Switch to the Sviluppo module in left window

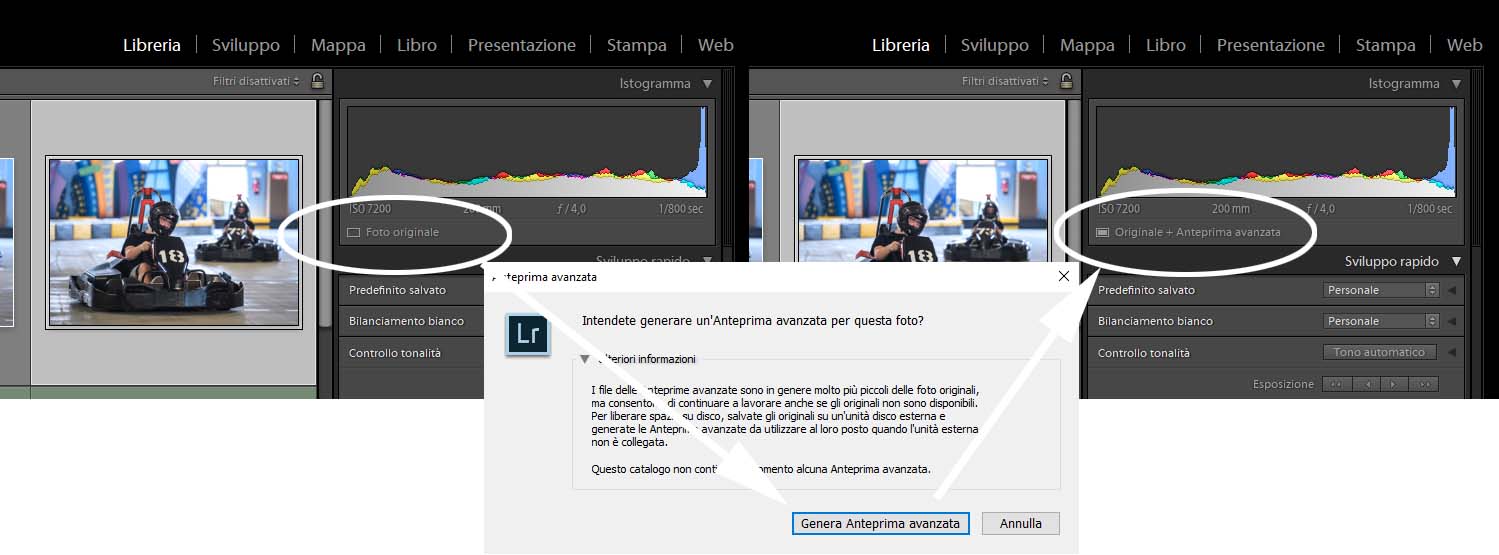pos(246,45)
